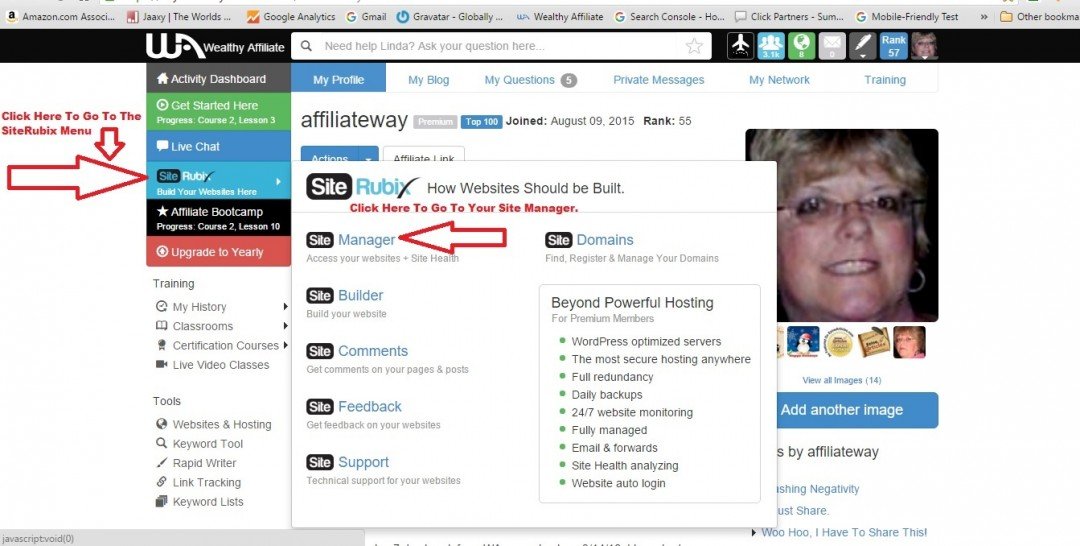Open SiteBuilder link

345,295
